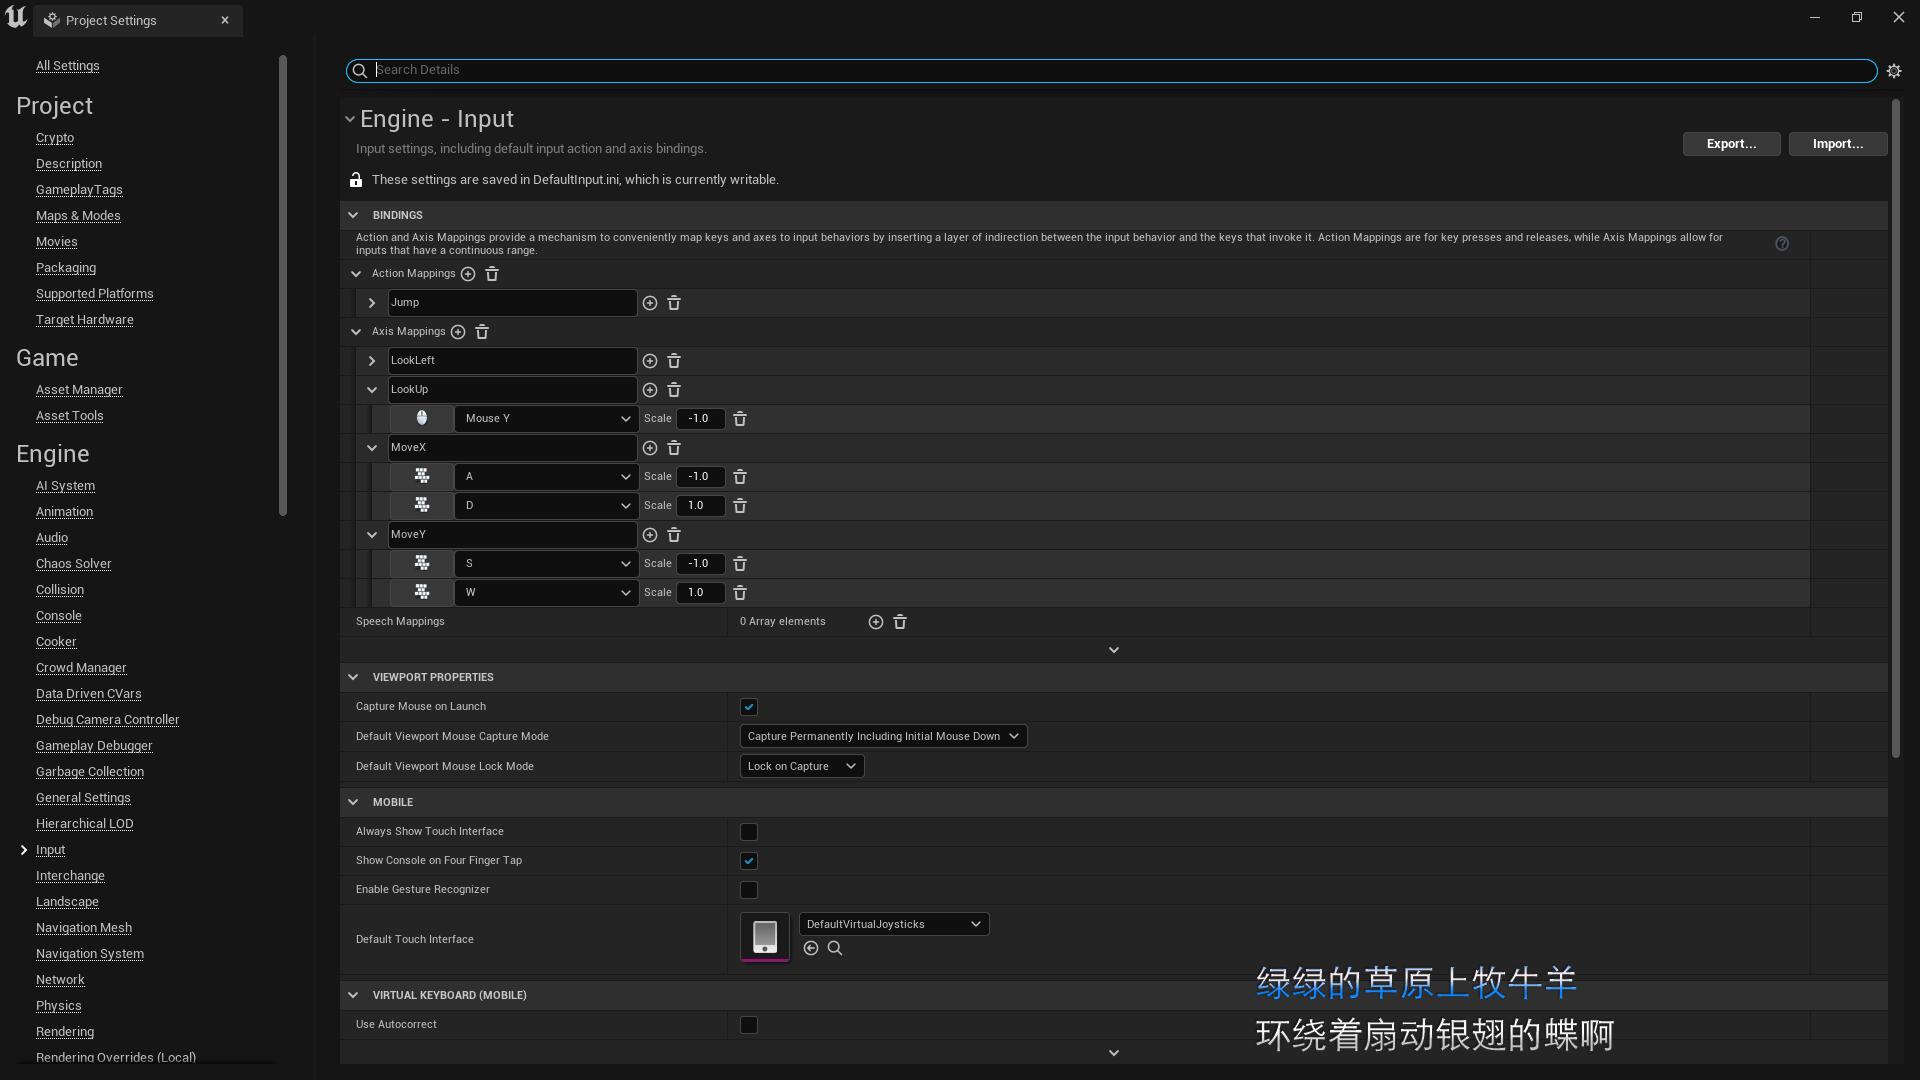Viewport: 1920px width, 1080px height.
Task: Enable Always Show Touch Interface
Action: pyautogui.click(x=749, y=832)
